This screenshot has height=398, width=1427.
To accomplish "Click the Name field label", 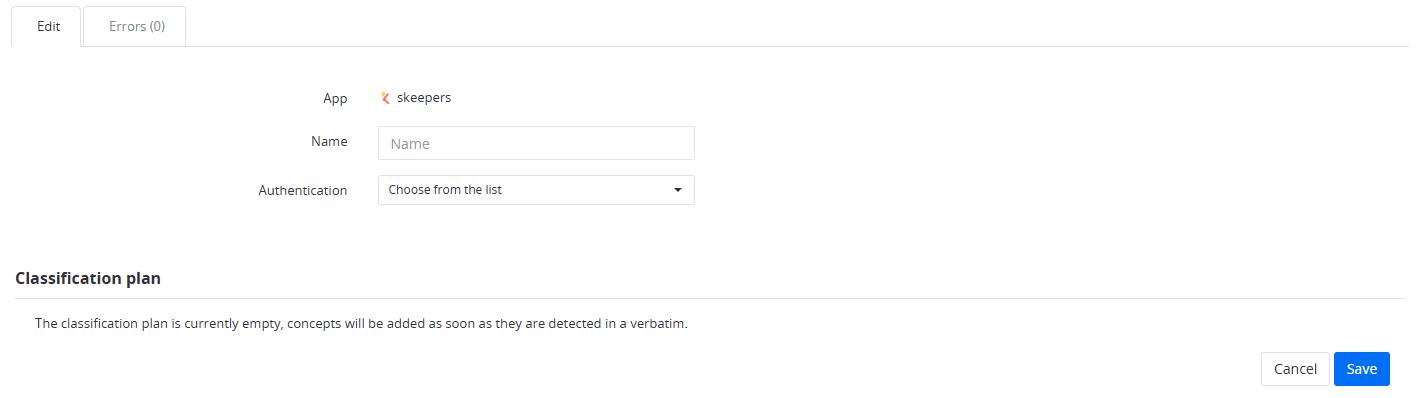I will click(x=329, y=142).
